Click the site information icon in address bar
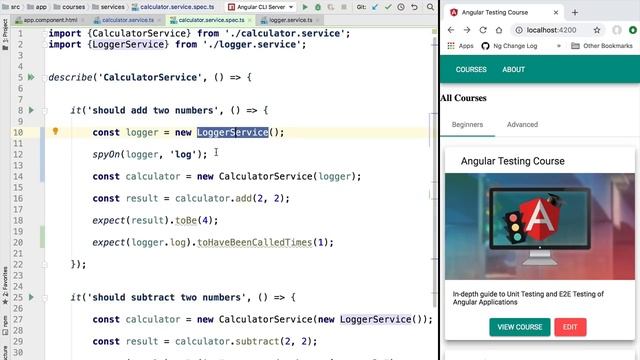Viewport: 640px width, 360px height. coord(519,30)
